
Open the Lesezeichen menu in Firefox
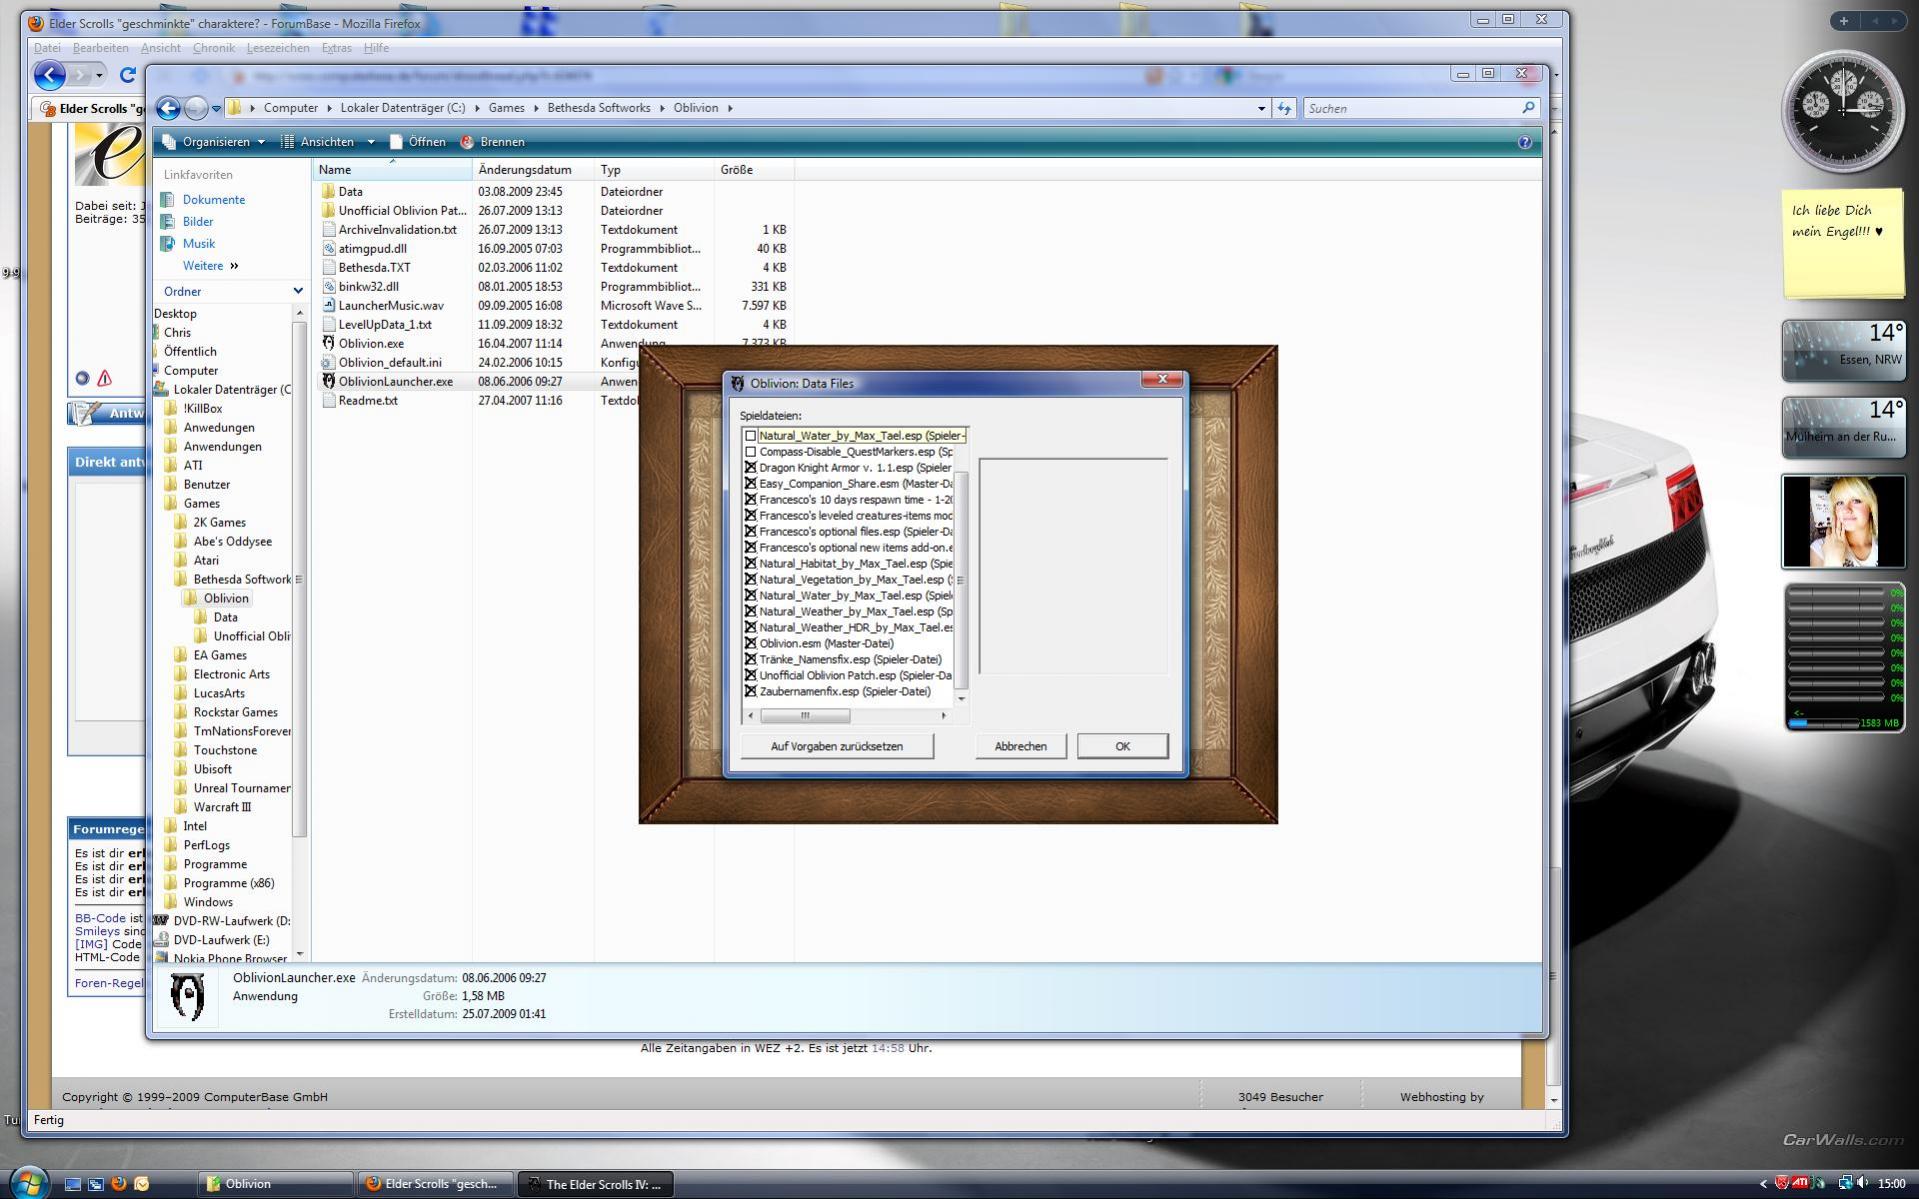(x=278, y=48)
